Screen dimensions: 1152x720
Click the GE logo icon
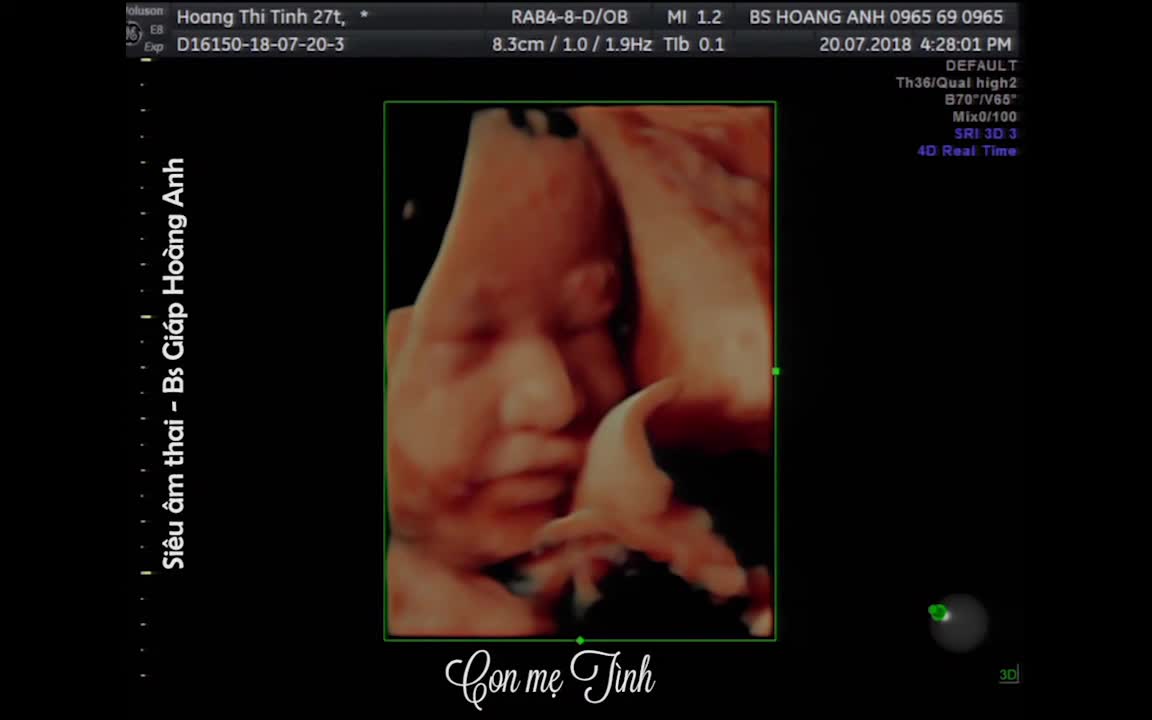(x=133, y=34)
